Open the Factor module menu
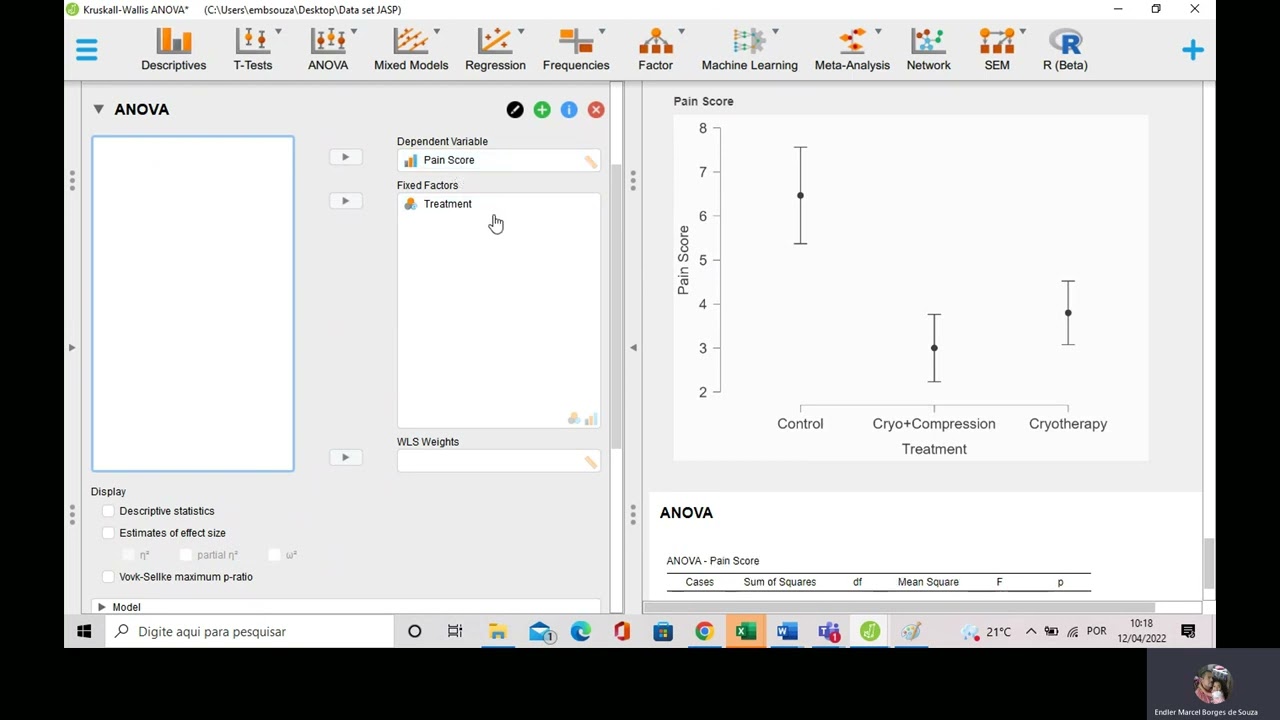The width and height of the screenshot is (1280, 720). pos(655,49)
